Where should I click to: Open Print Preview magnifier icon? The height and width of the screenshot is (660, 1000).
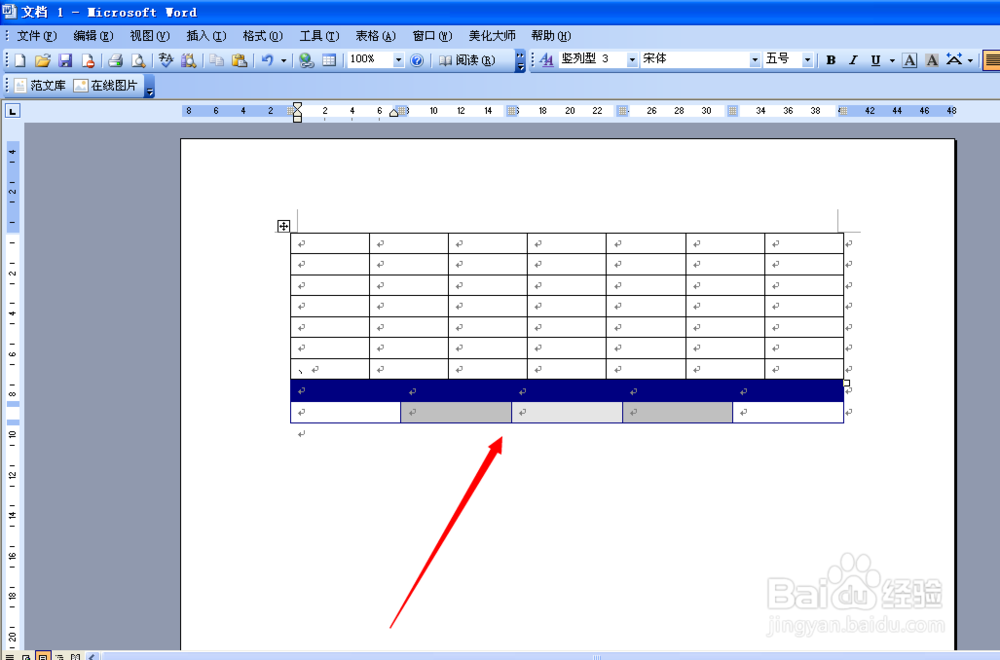coord(138,61)
